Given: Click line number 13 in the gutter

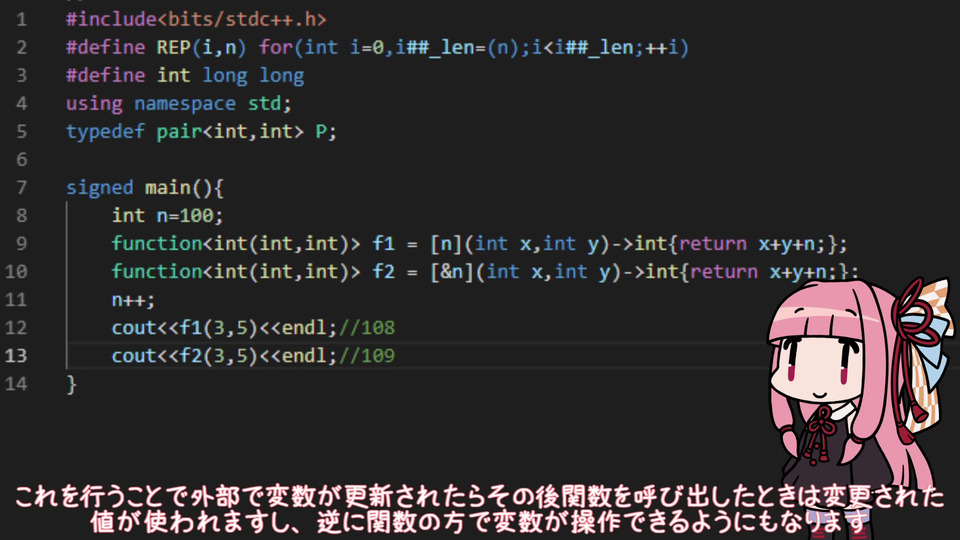Looking at the screenshot, I should pos(16,356).
